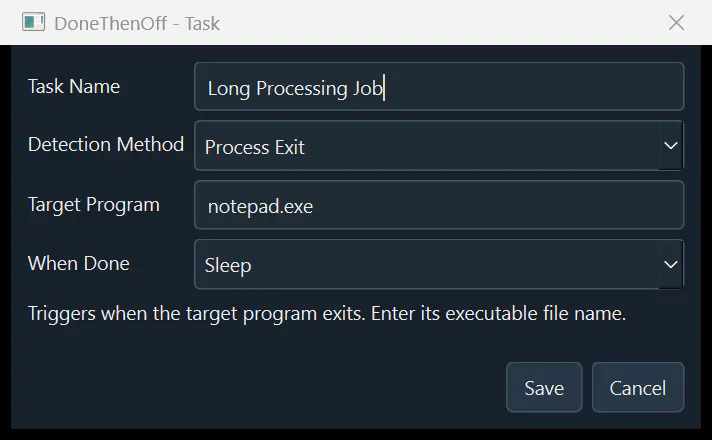The image size is (712, 440).
Task: Close the DoneThenOff Task dialog
Action: [676, 22]
